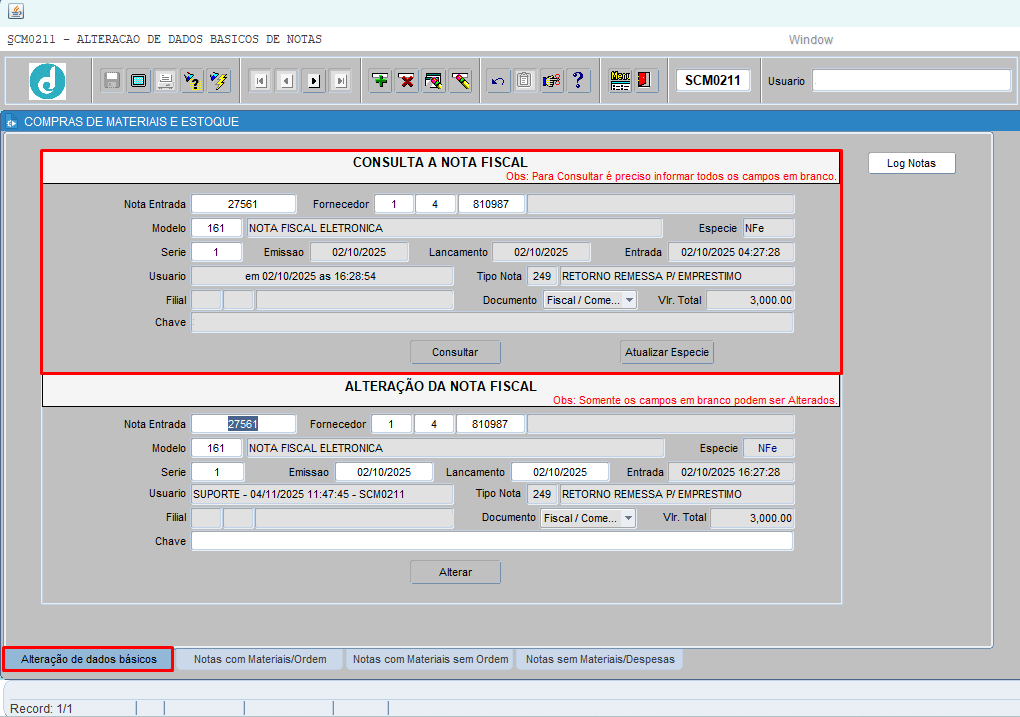Click the blue question mark help icon
The width and height of the screenshot is (1020, 717).
[578, 81]
